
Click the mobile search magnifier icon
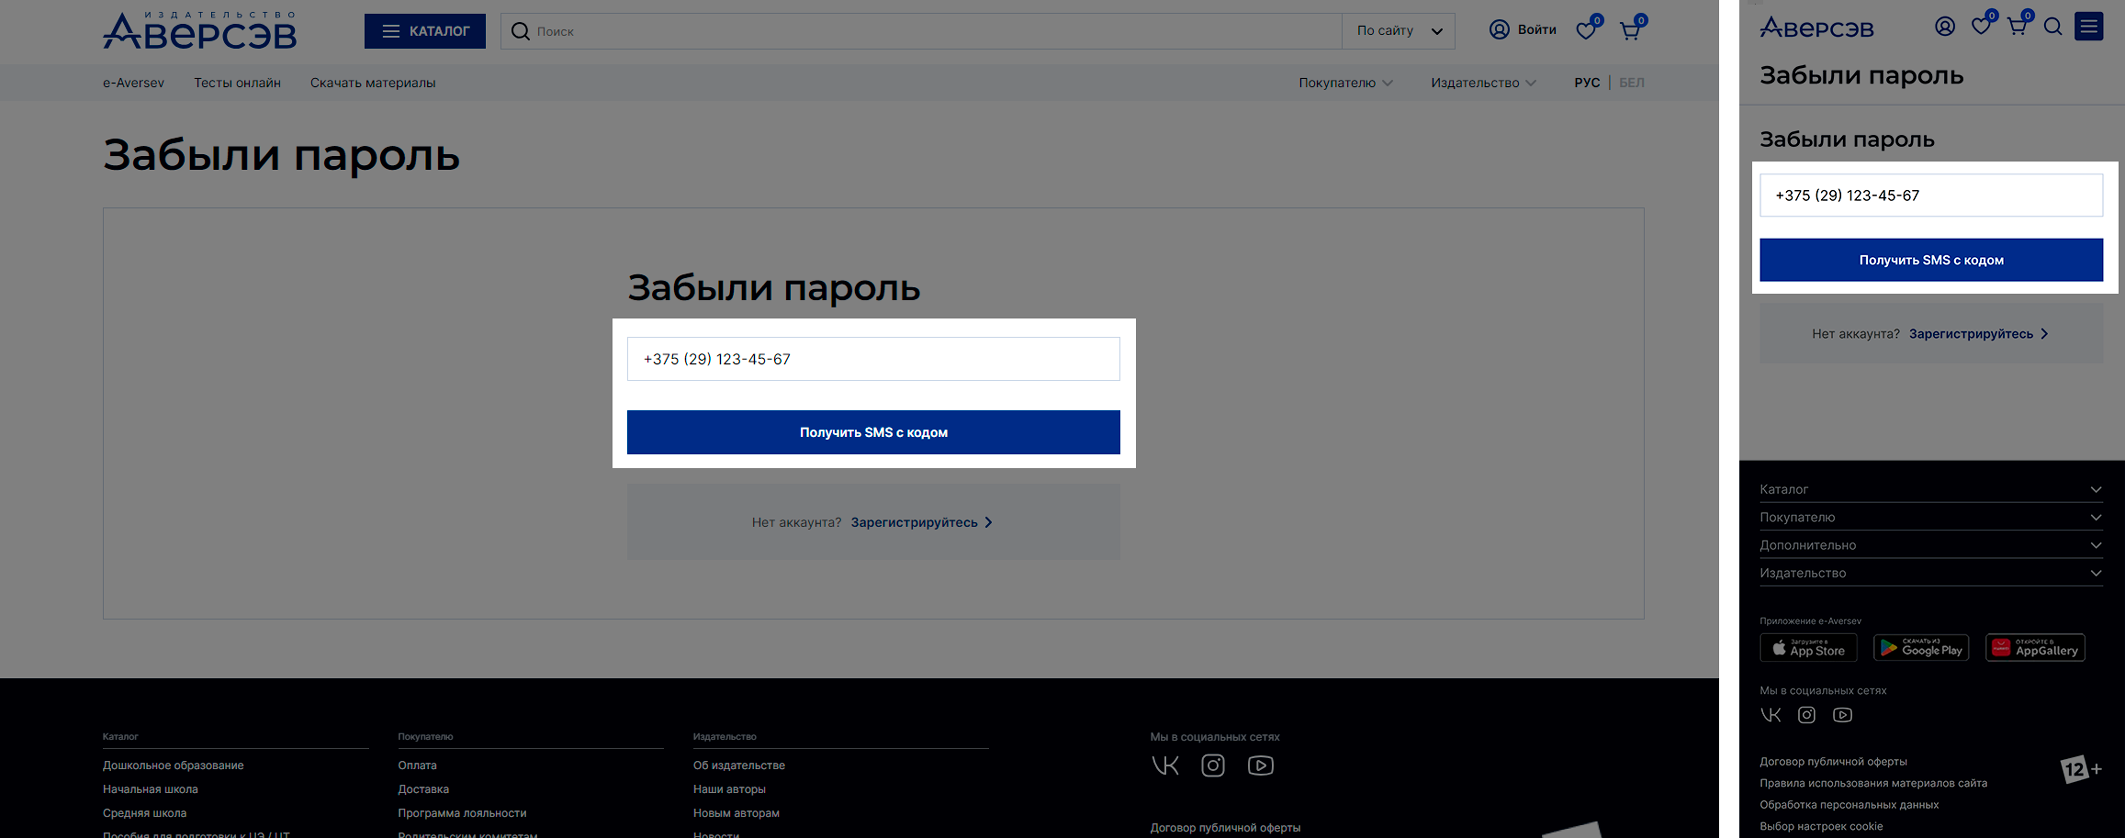tap(2053, 27)
